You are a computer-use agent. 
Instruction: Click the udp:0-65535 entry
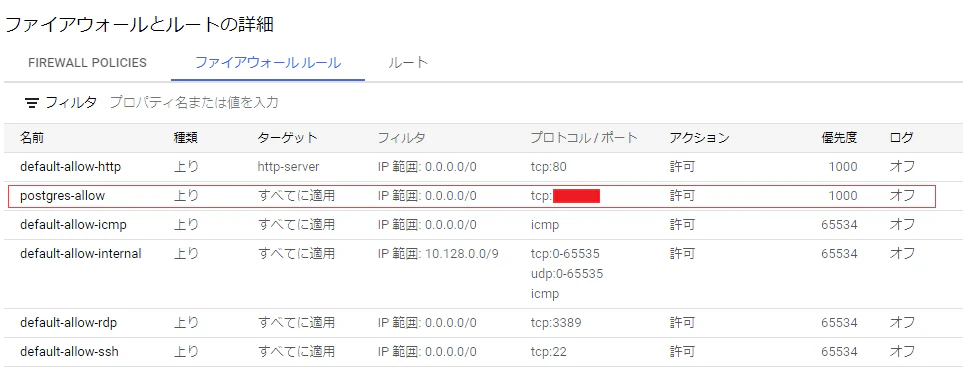click(x=567, y=274)
